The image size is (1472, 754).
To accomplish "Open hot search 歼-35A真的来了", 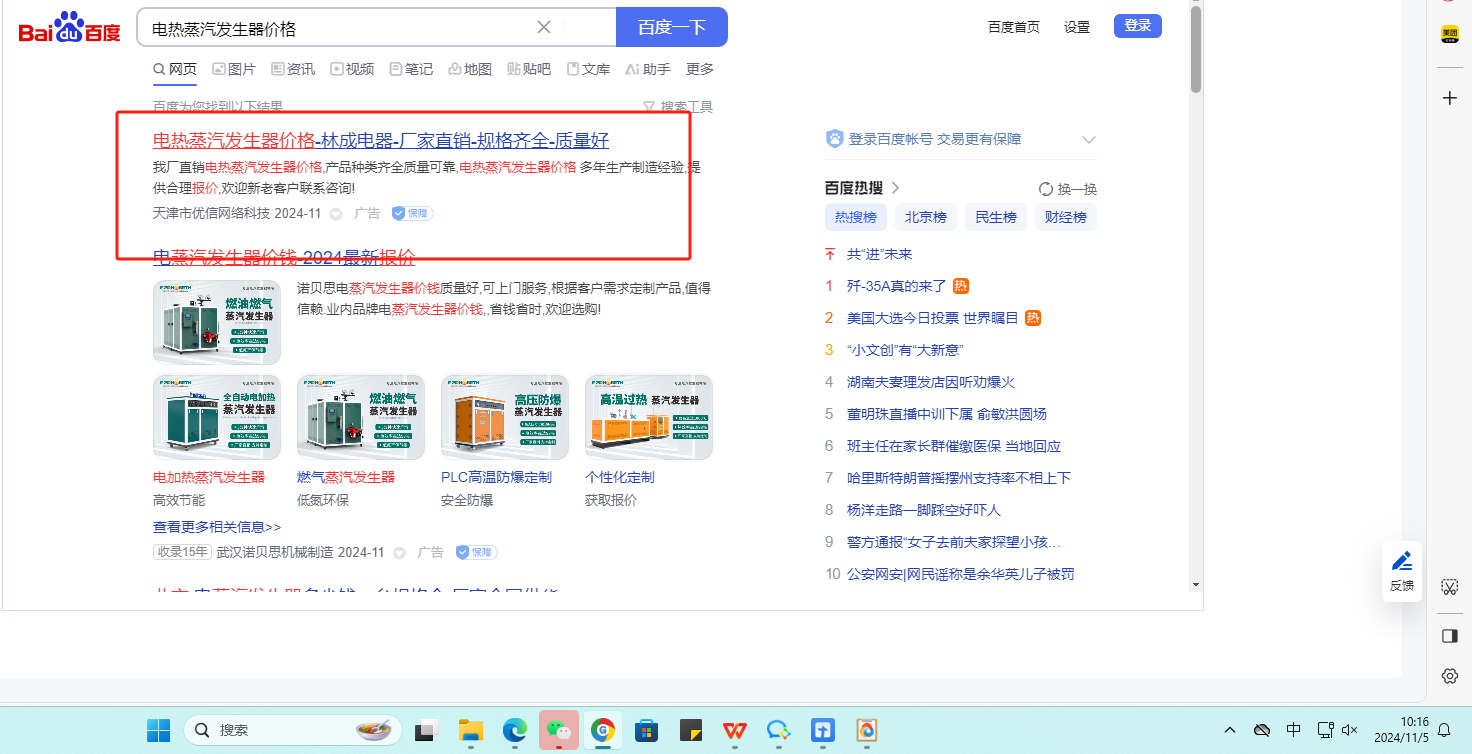I will pyautogui.click(x=896, y=286).
